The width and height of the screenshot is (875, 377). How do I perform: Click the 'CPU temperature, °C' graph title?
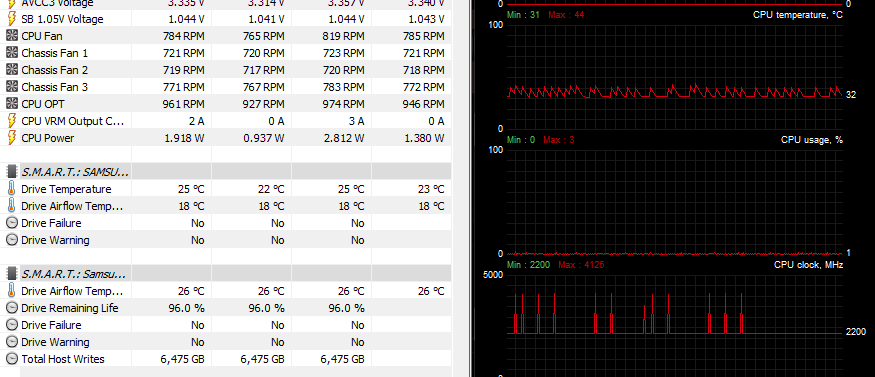798,14
